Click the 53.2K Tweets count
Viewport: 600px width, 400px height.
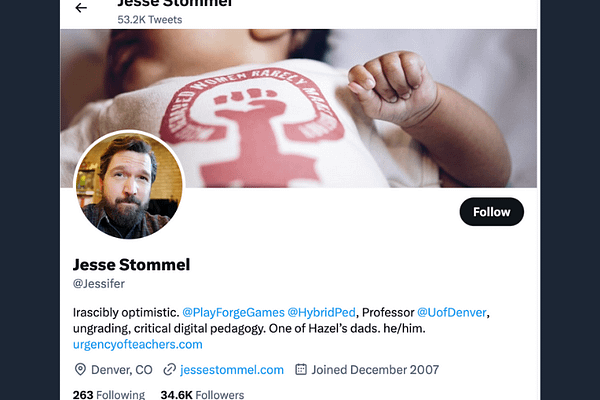150,19
